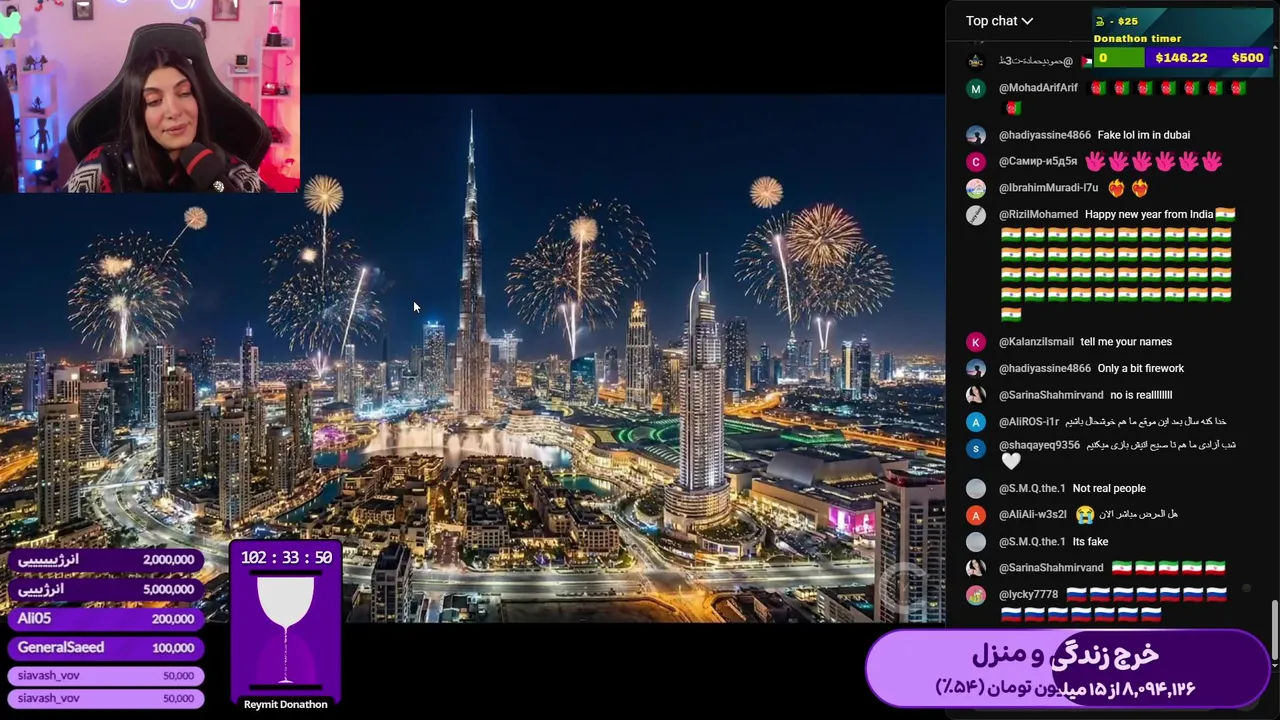
Task: Click the GeneralSaeed 100,000 donation row
Action: tap(106, 648)
